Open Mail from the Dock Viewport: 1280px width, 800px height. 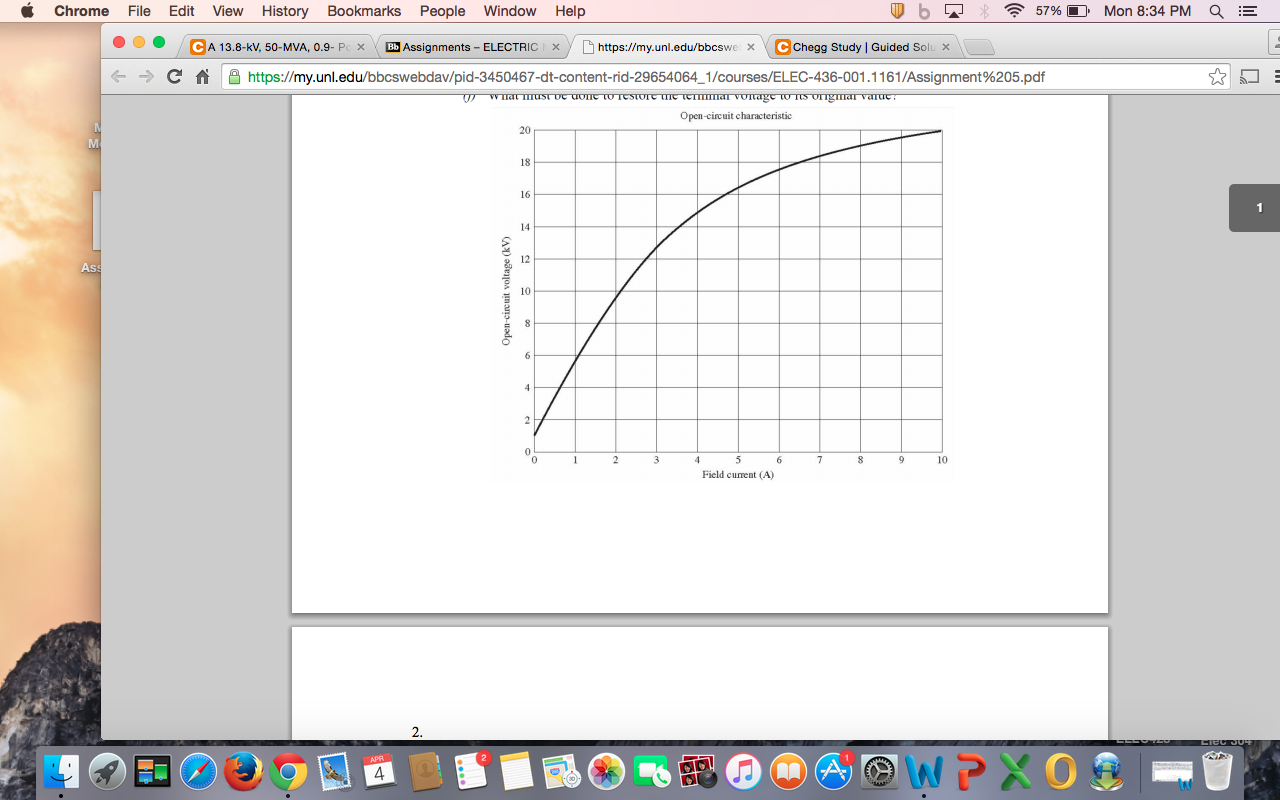(333, 771)
